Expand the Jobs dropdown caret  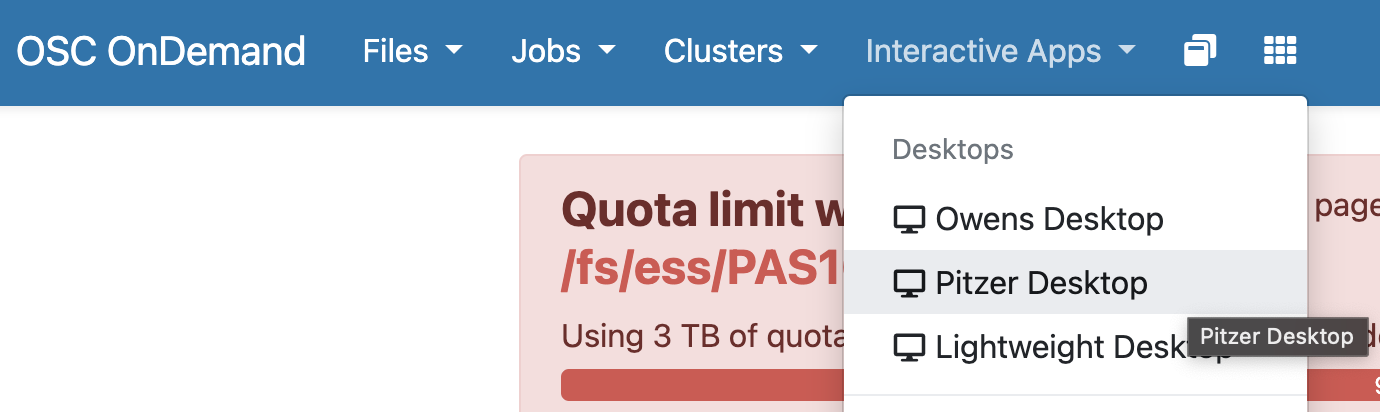tap(606, 50)
